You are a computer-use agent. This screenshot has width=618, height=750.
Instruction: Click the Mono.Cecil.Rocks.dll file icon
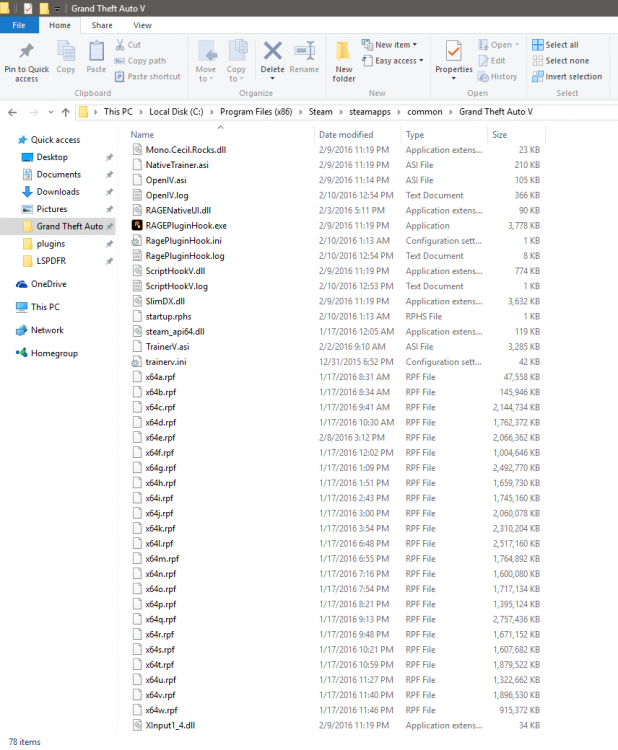[137, 150]
